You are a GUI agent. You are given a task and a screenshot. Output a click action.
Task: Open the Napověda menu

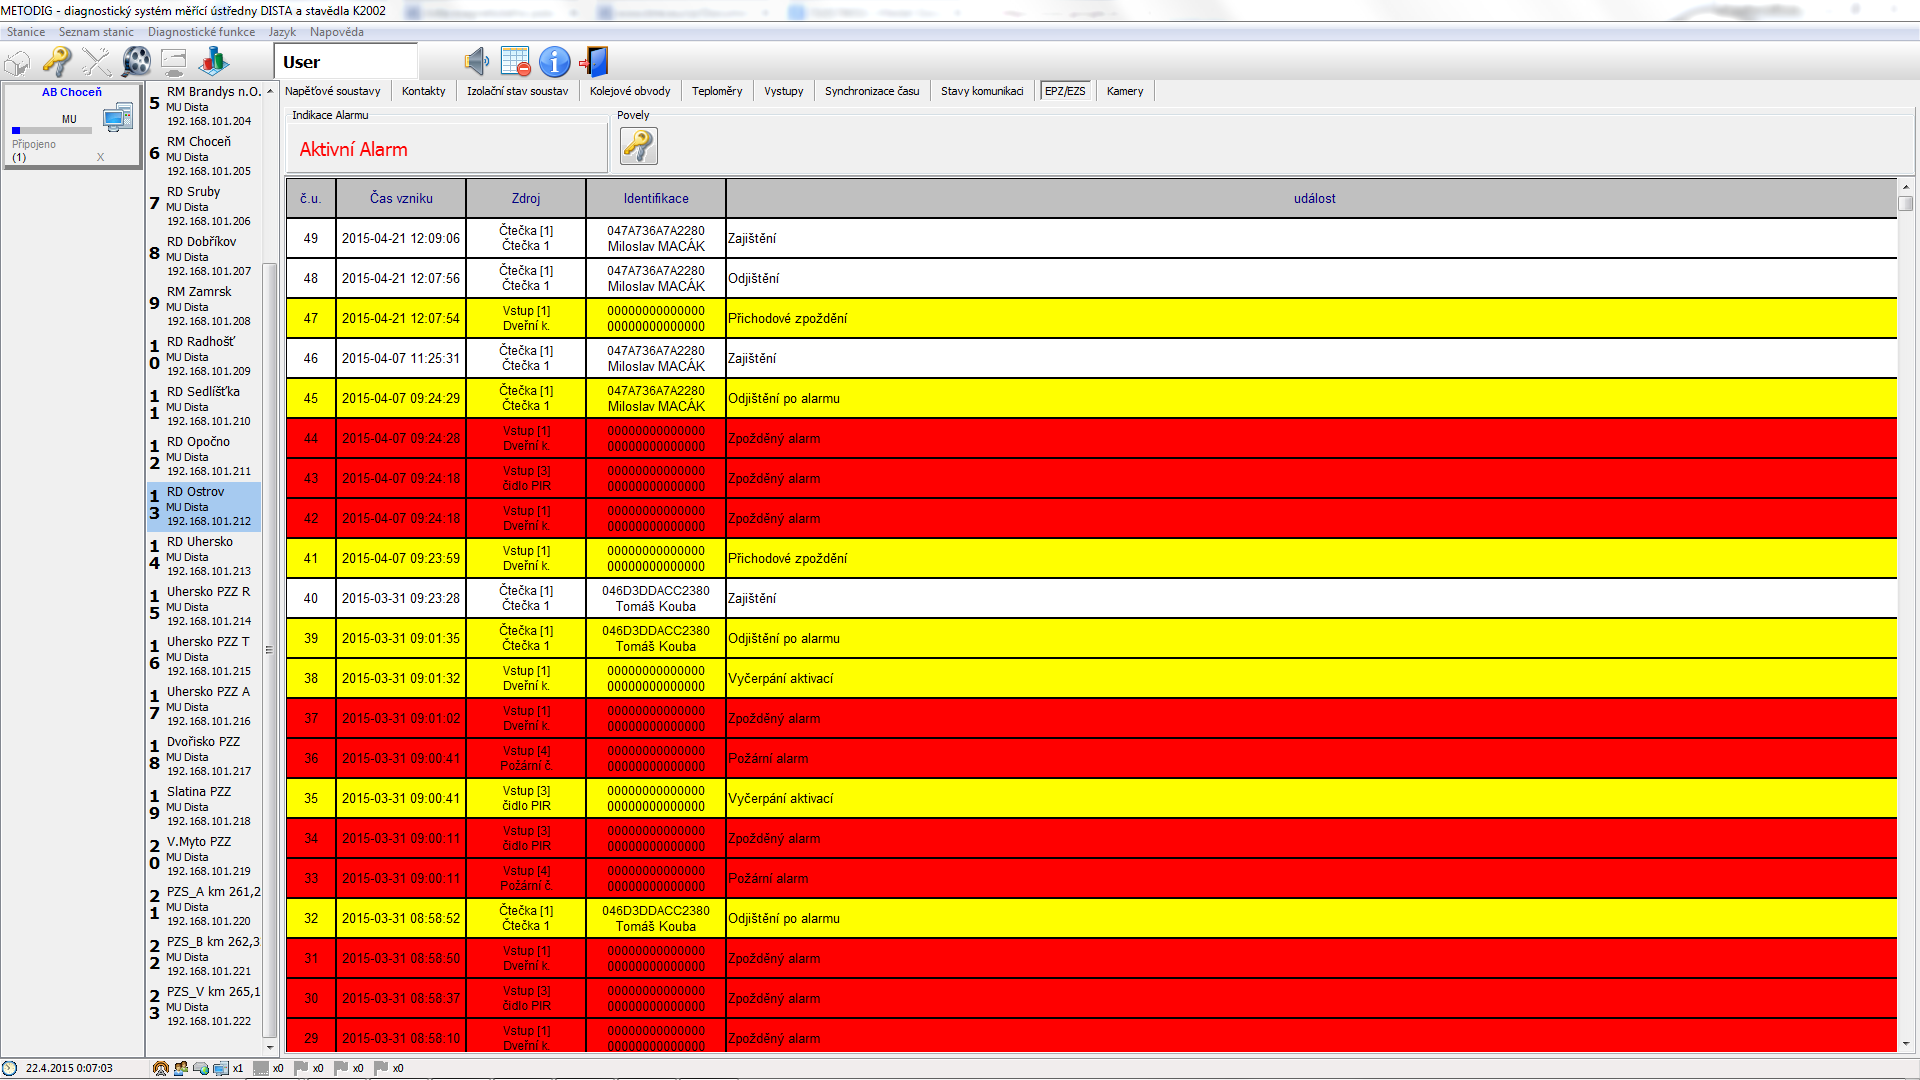(x=337, y=32)
